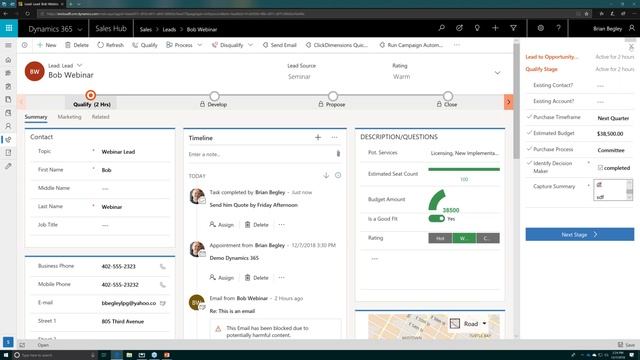The width and height of the screenshot is (640, 360).
Task: Delete the Demo Dynamics 365 appointment
Action: (x=257, y=278)
